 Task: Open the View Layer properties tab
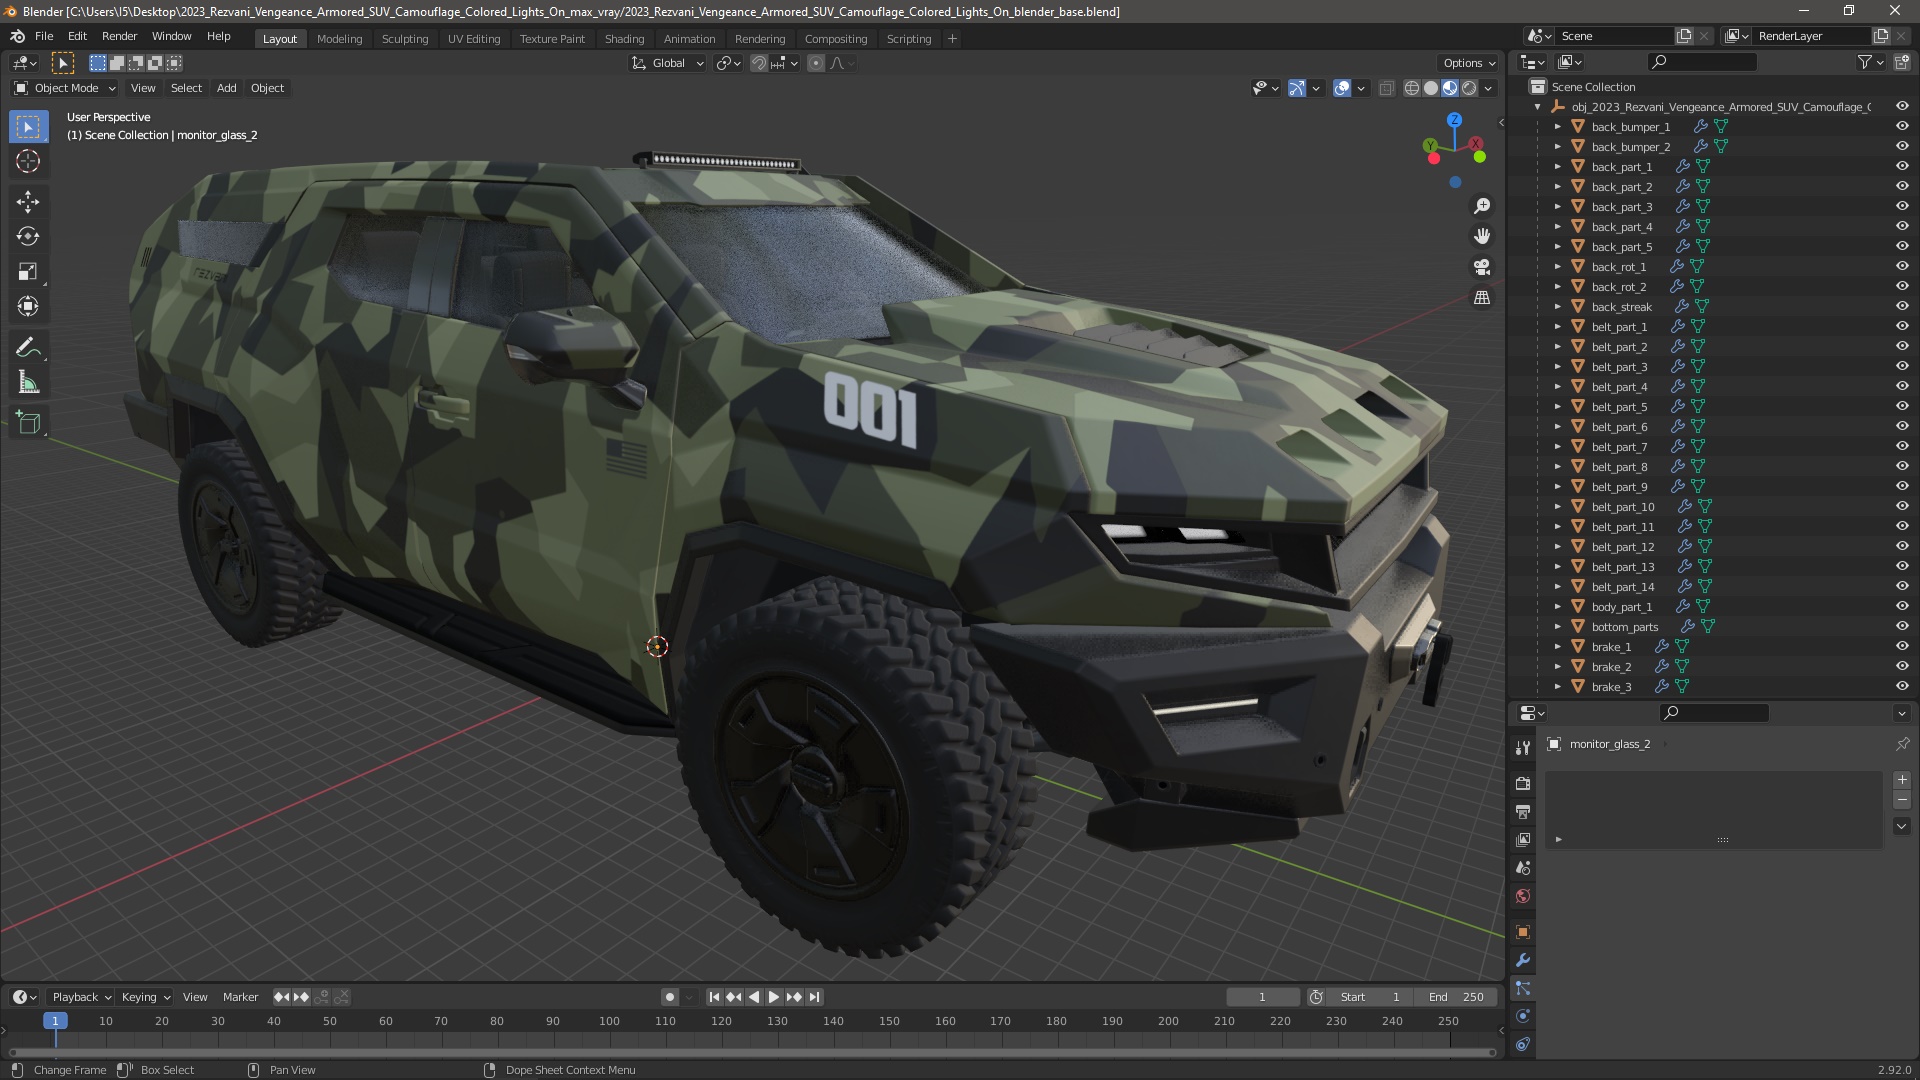[x=1523, y=840]
